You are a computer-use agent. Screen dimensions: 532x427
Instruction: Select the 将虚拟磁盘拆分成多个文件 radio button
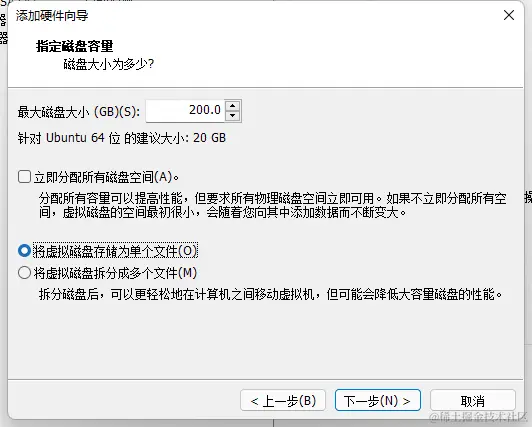click(x=24, y=273)
